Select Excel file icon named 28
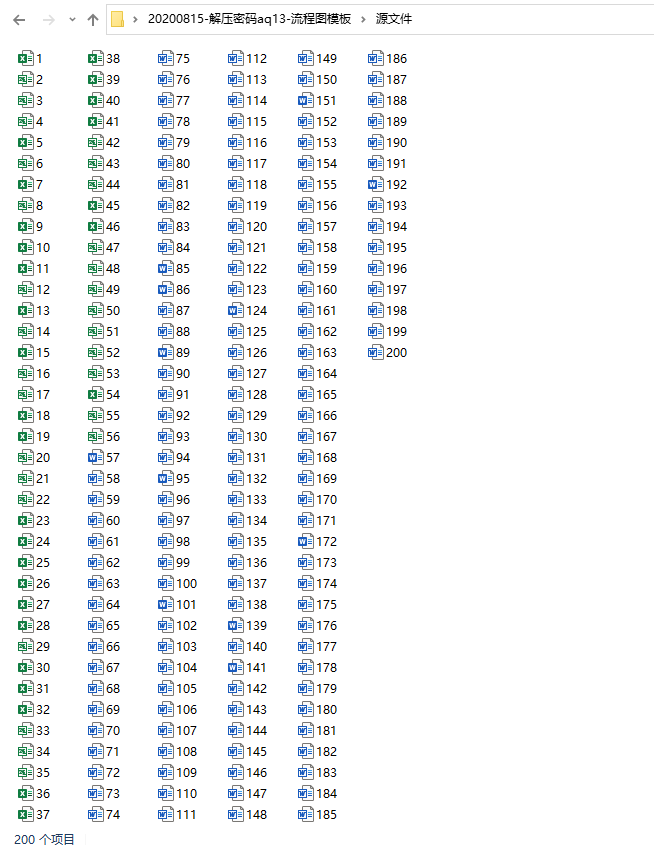Viewport: 654px width, 849px height. tap(25, 625)
